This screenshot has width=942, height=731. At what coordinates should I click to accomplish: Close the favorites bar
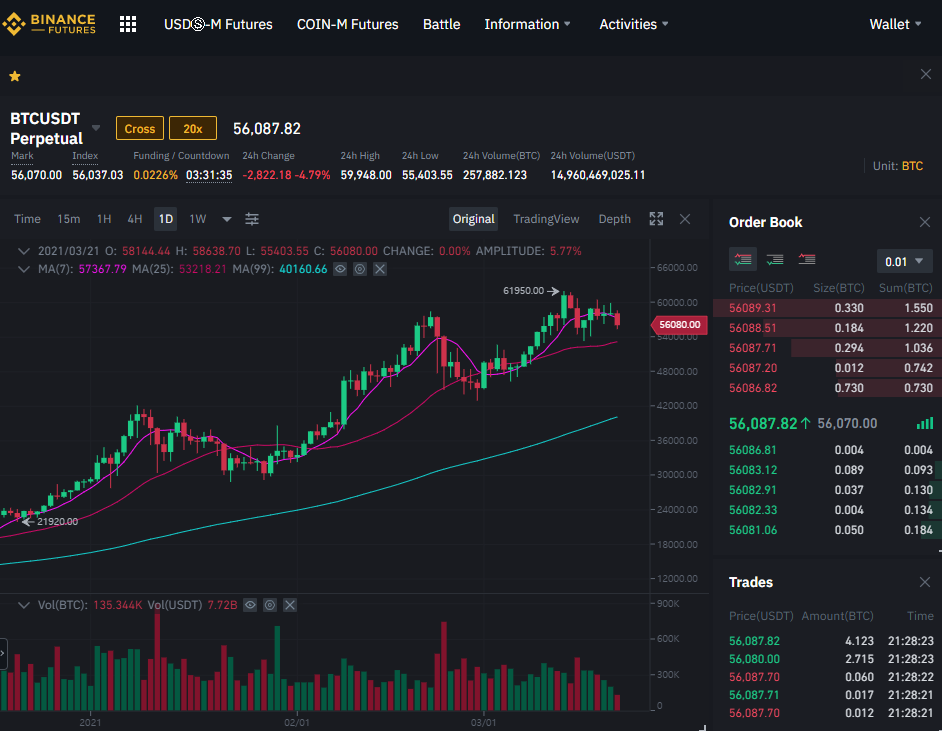coord(926,74)
